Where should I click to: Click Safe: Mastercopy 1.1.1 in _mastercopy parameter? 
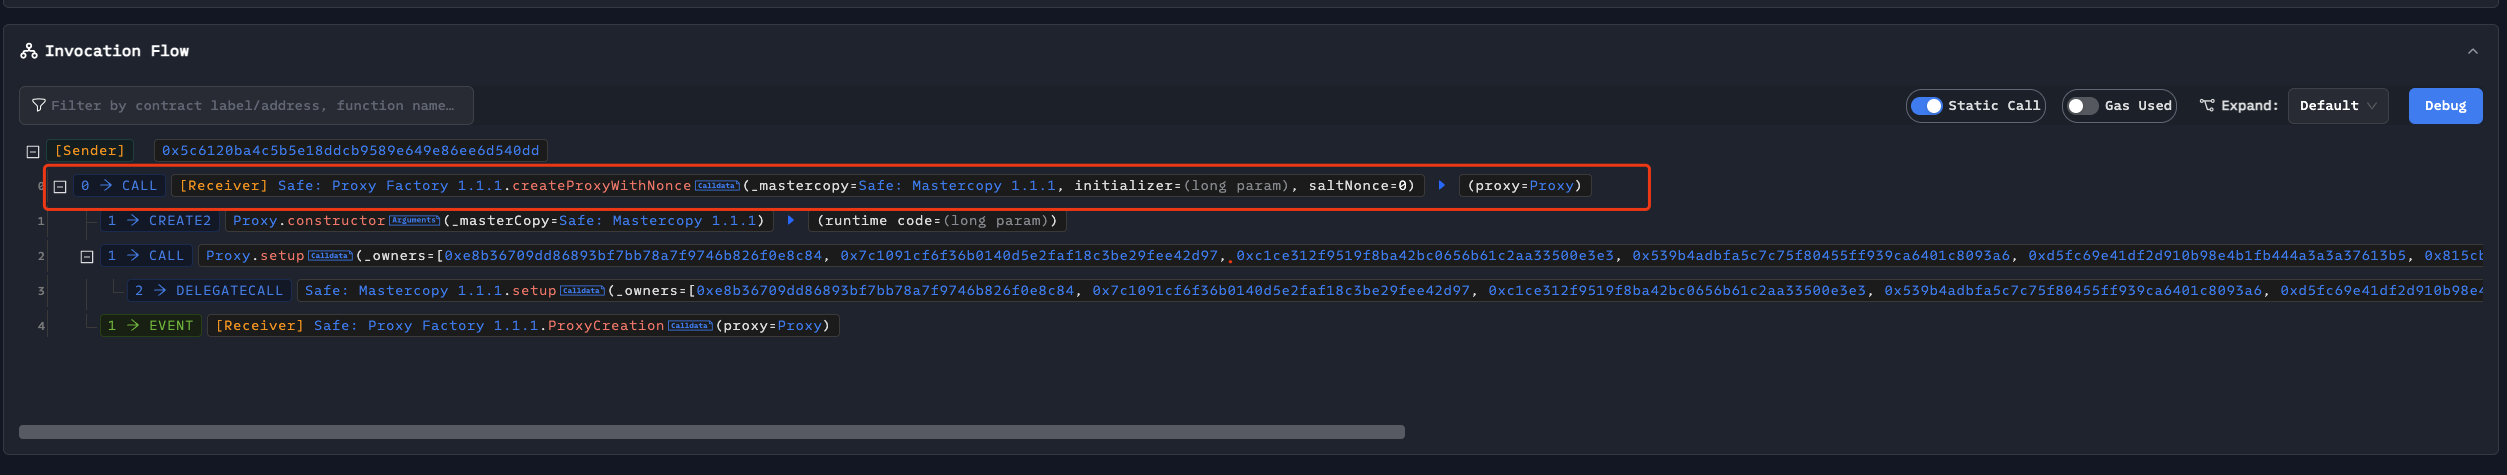point(957,186)
